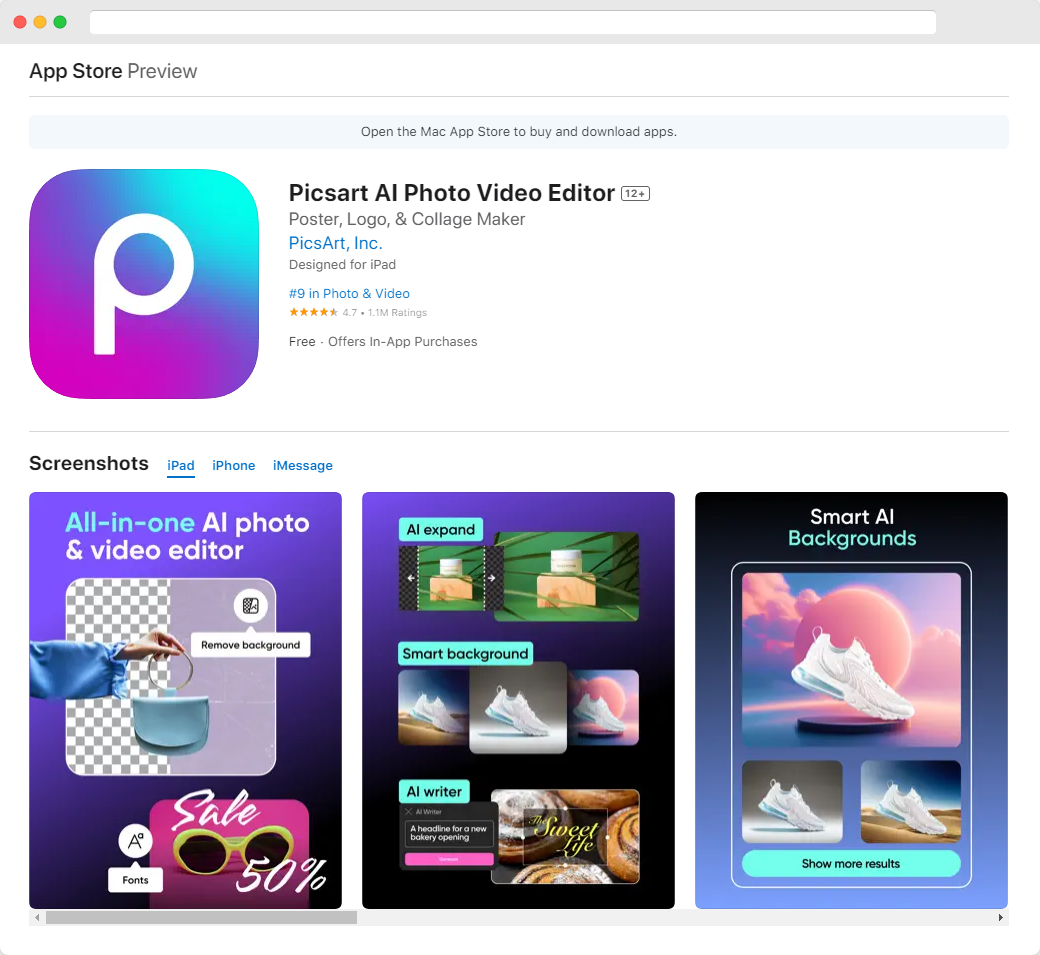Click "Open the Mac App Store" banner text
Viewport: 1040px width, 955px height.
pos(519,132)
